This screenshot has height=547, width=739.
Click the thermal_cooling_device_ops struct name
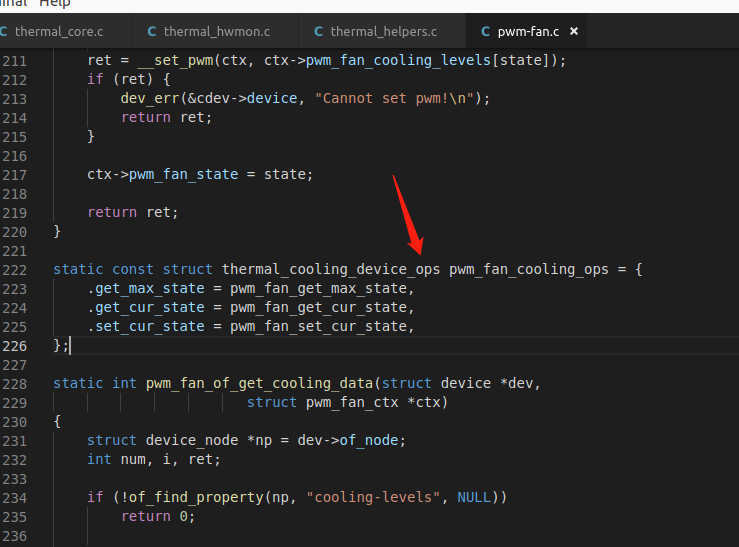(330, 269)
